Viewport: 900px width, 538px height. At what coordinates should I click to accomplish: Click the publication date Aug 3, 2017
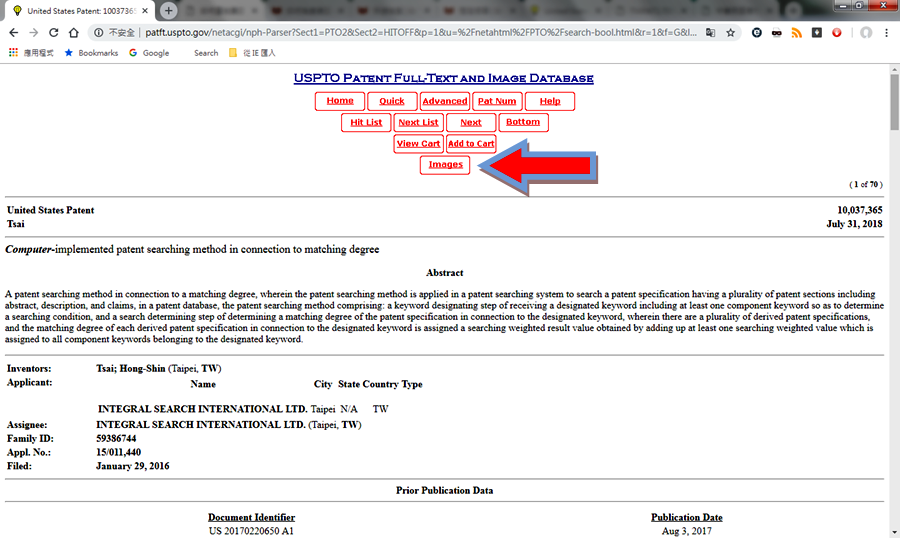pyautogui.click(x=686, y=531)
